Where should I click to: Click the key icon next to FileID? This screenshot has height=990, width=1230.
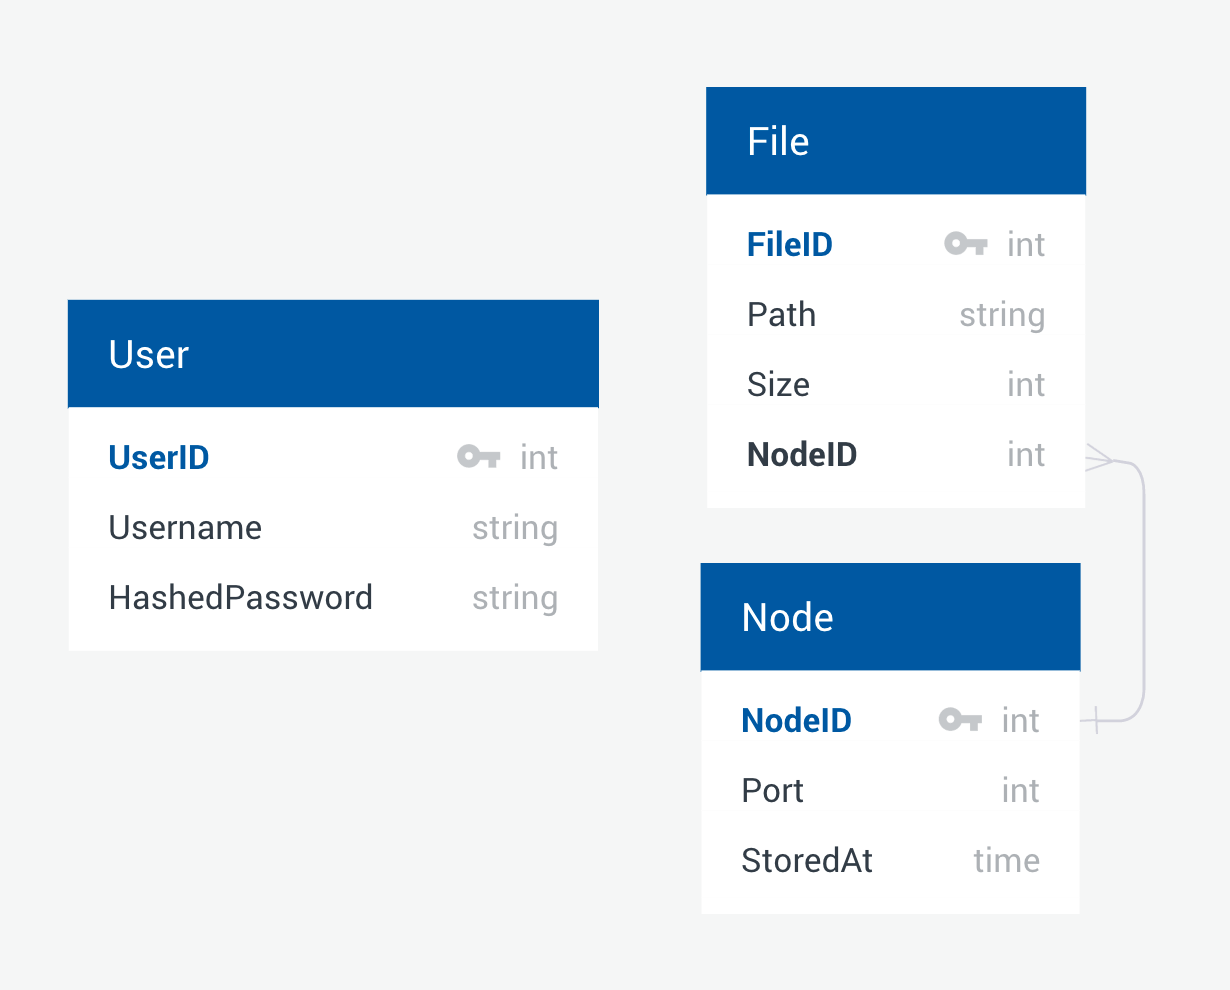point(964,243)
